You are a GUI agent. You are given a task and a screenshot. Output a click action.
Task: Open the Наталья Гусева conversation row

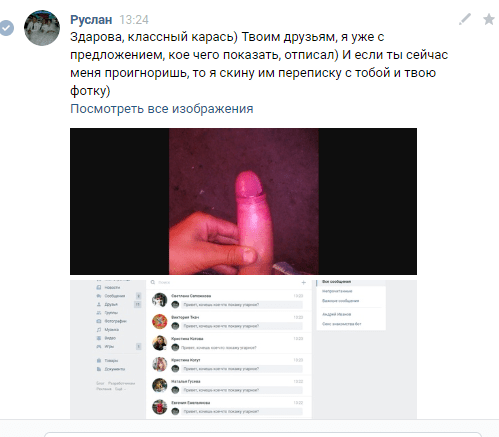point(229,386)
